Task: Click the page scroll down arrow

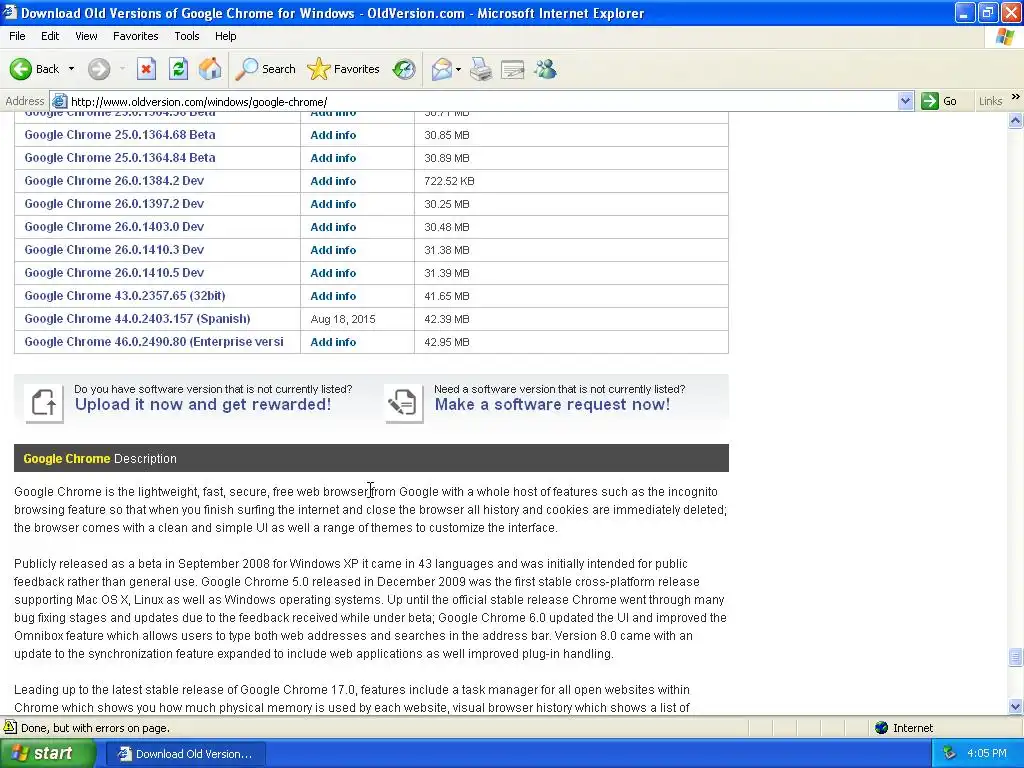Action: tap(1016, 706)
